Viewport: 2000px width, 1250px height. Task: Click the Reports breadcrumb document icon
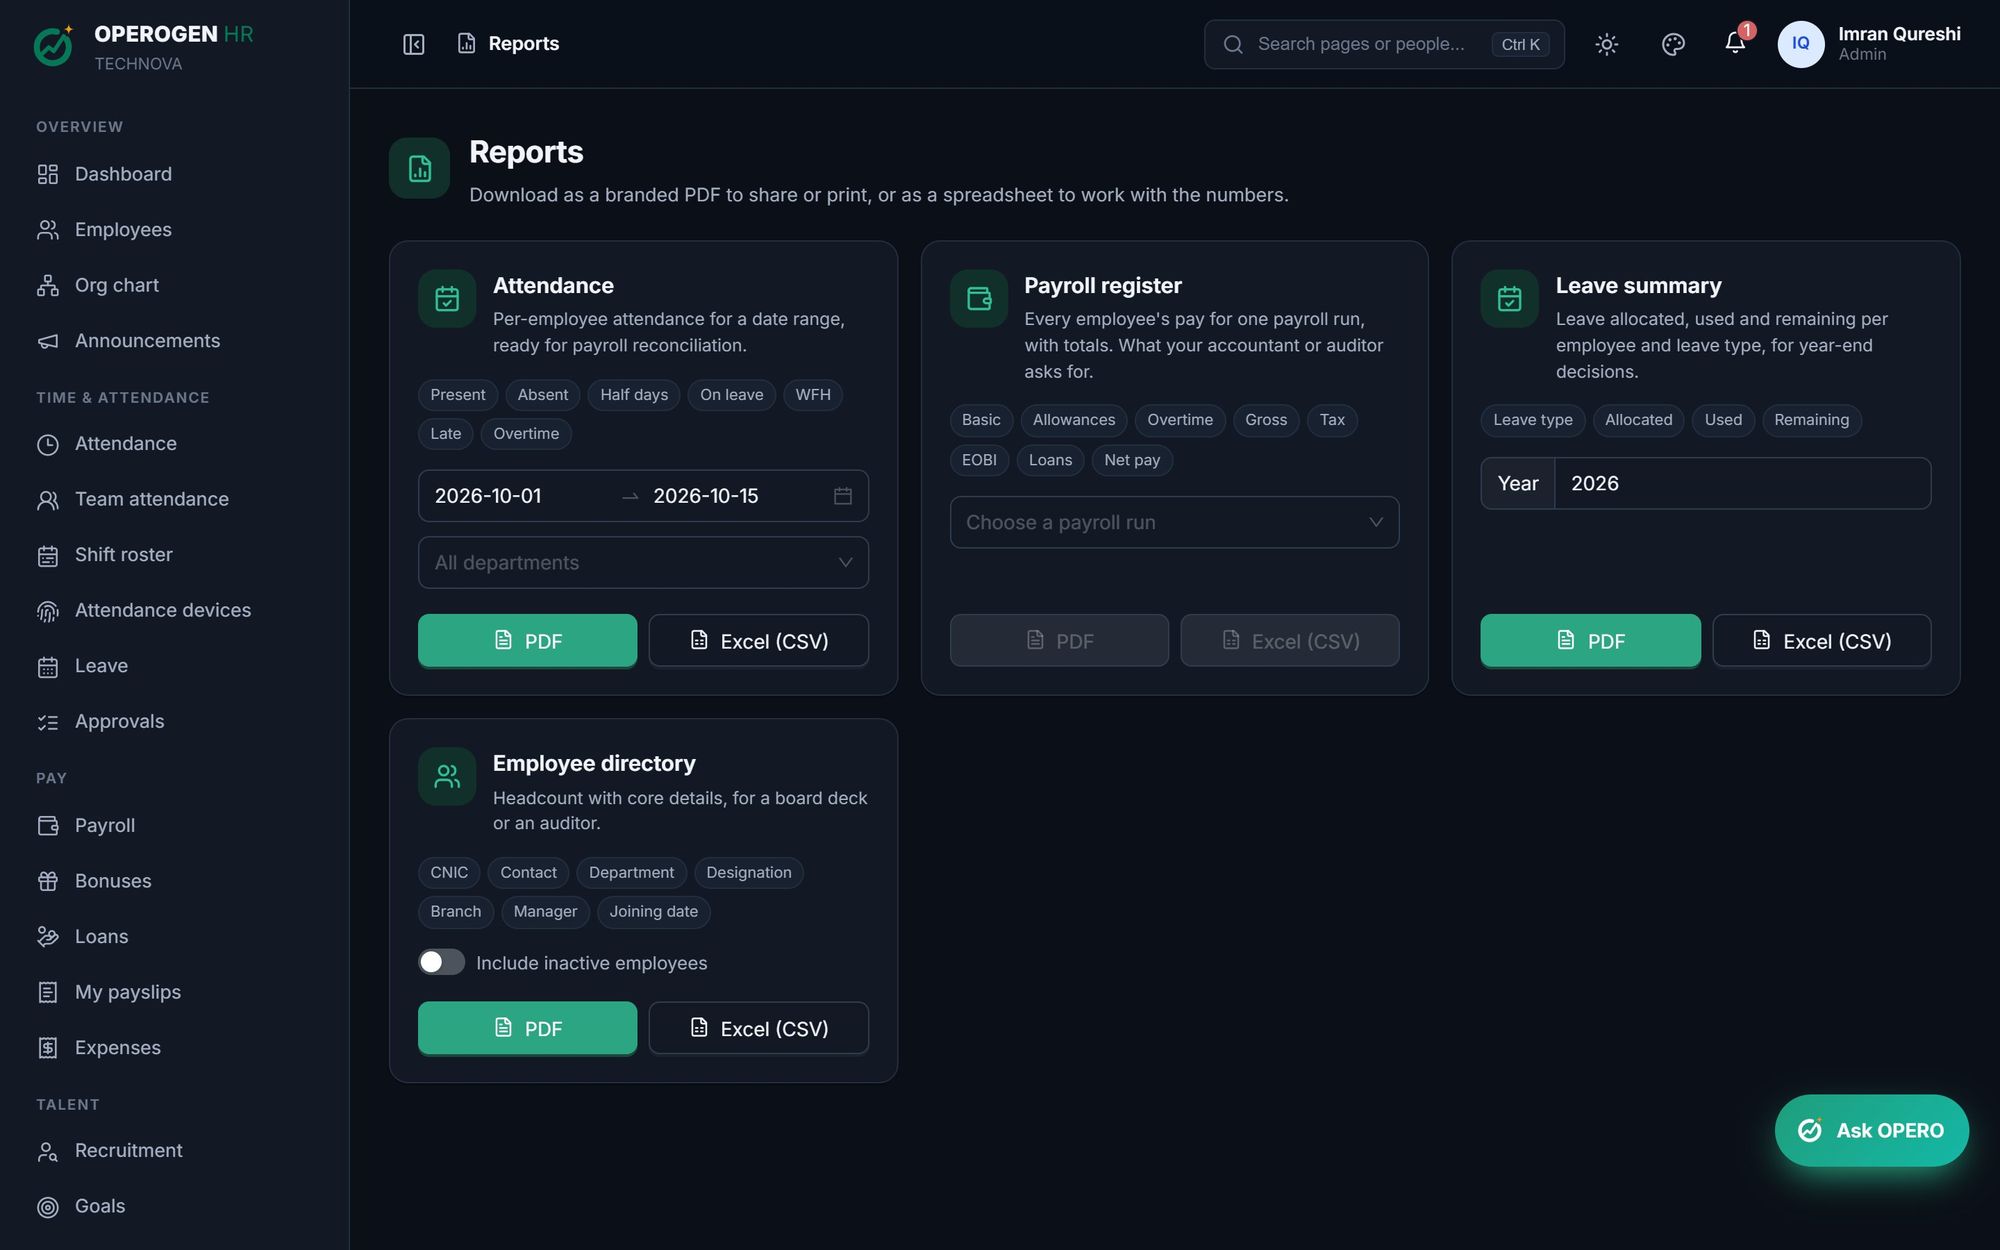pyautogui.click(x=466, y=43)
